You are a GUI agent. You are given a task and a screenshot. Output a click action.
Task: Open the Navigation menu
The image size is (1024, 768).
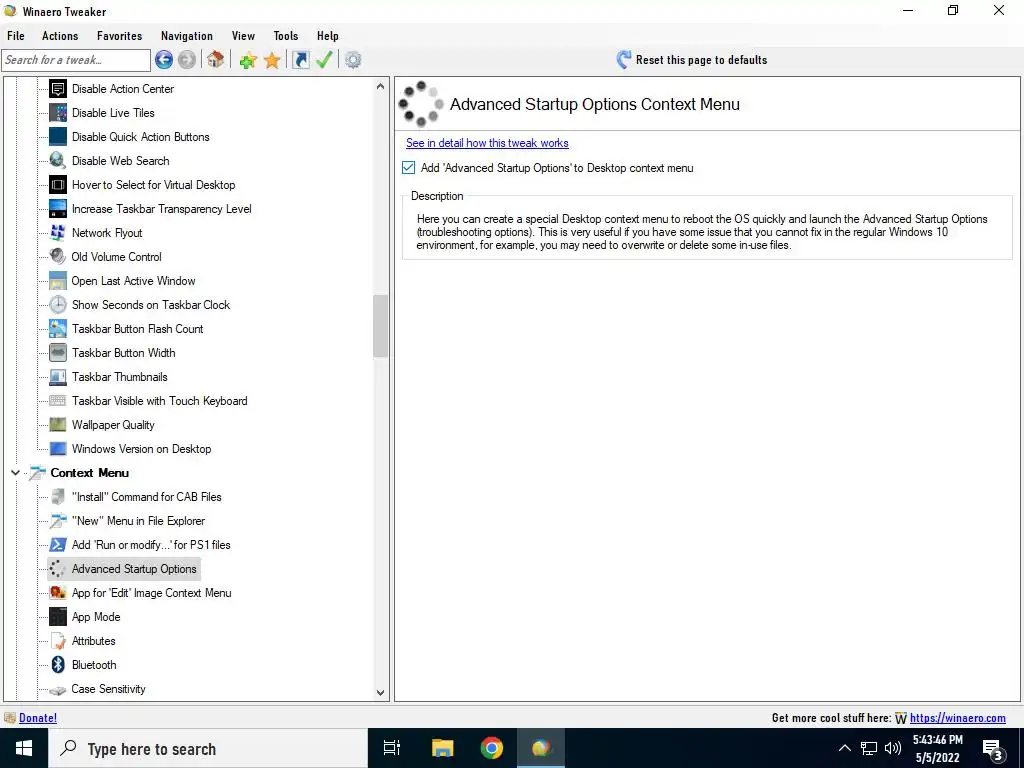(x=187, y=36)
